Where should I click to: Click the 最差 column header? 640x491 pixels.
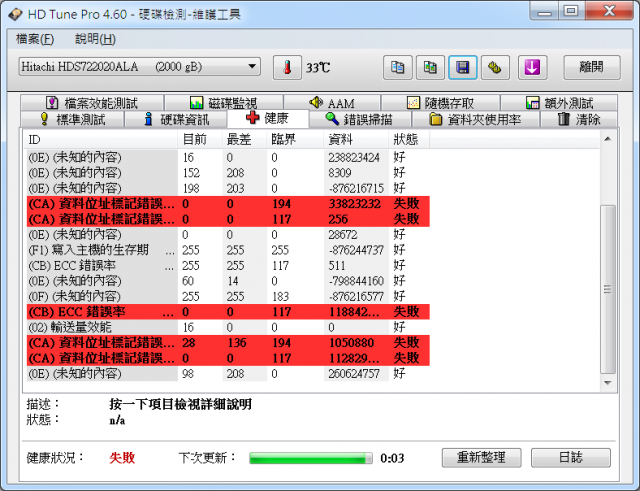[x=244, y=140]
